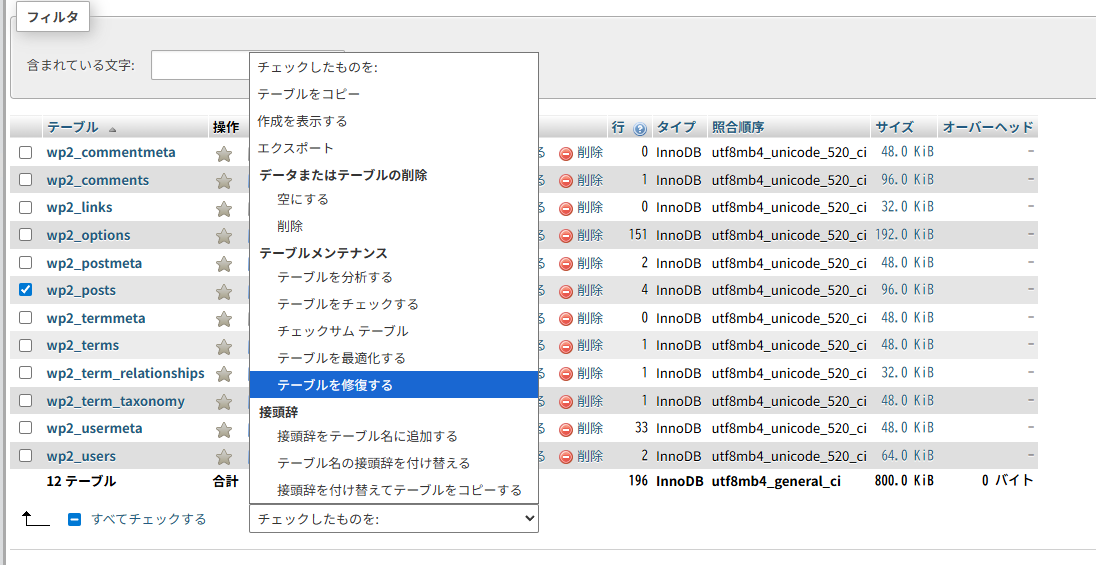Image resolution: width=1096 pixels, height=565 pixels.
Task: Open wp2_term_taxonomy table link
Action: pyautogui.click(x=115, y=401)
